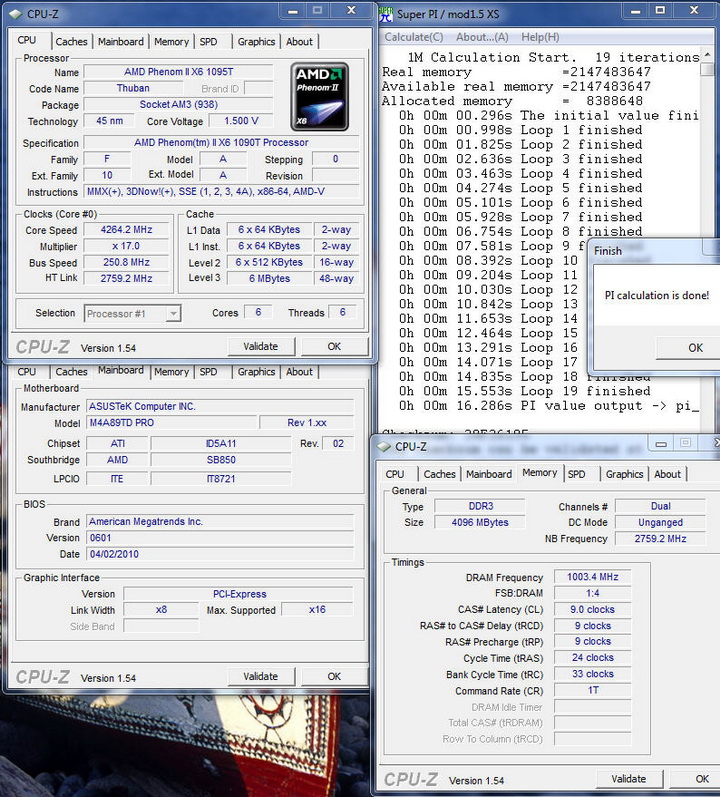Click the motherboard Model field M4A89TD PRO
The height and width of the screenshot is (797, 720).
(x=171, y=423)
